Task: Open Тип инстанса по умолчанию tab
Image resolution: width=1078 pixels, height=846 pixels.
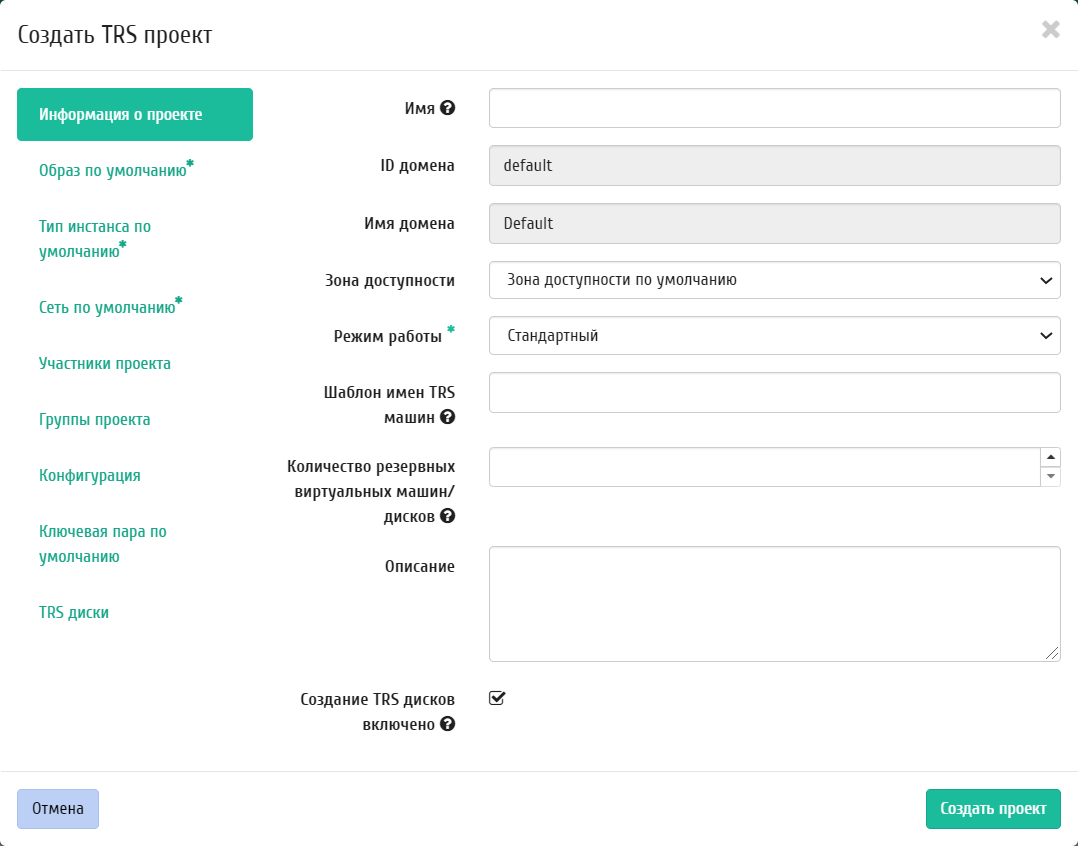Action: coord(95,239)
